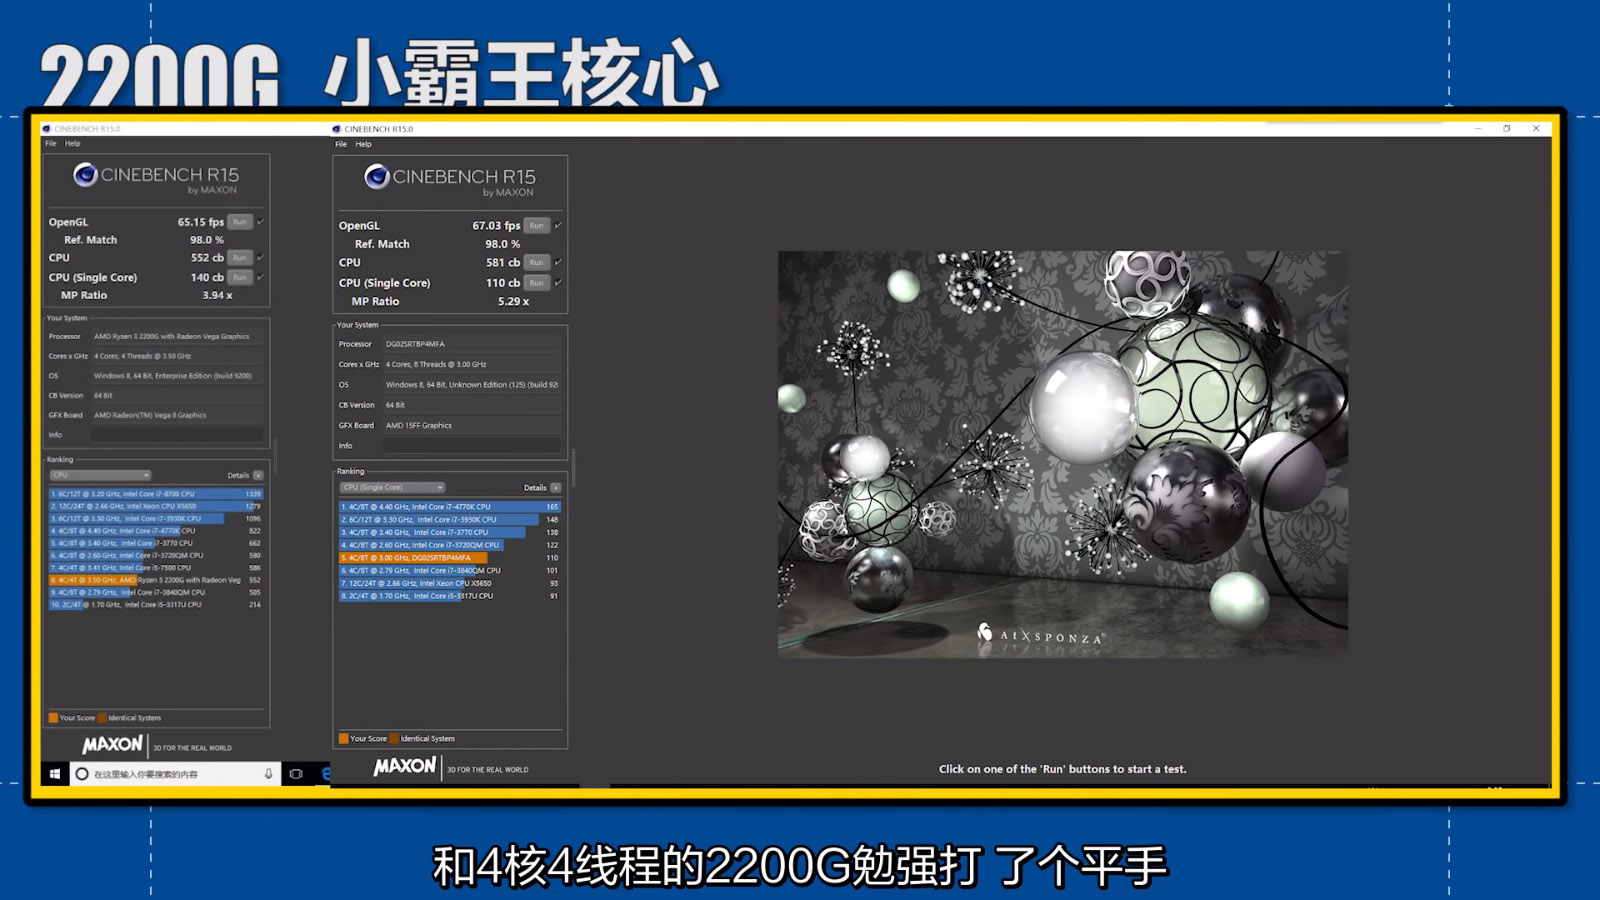Click left window title bar Cinebench icon
This screenshot has width=1600, height=900.
[x=47, y=129]
